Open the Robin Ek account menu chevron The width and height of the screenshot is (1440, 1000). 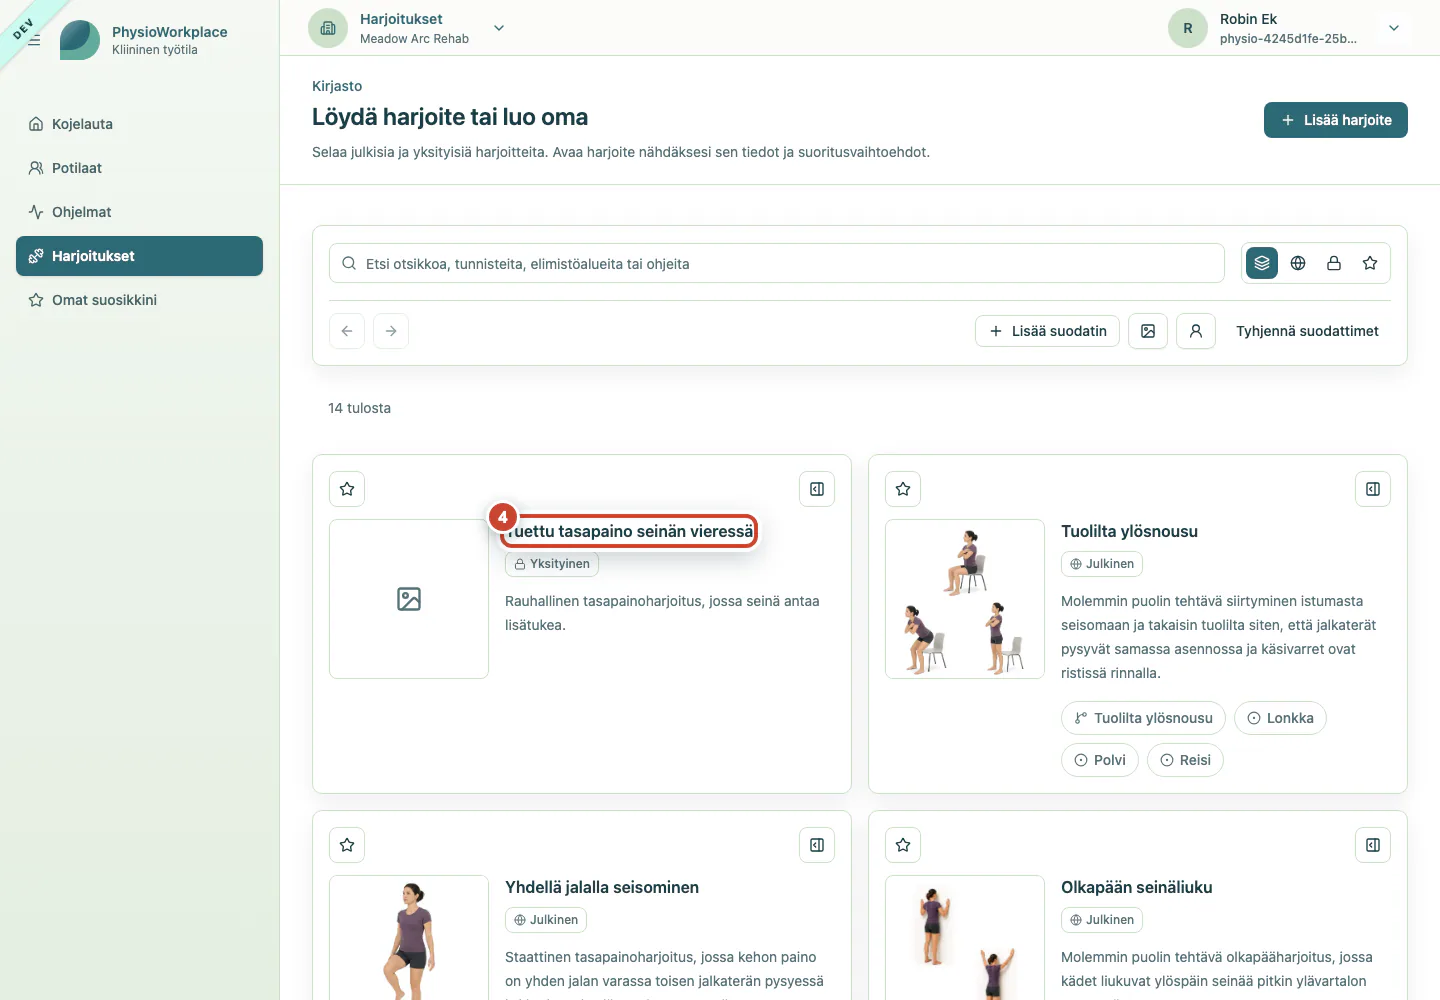coord(1394,28)
